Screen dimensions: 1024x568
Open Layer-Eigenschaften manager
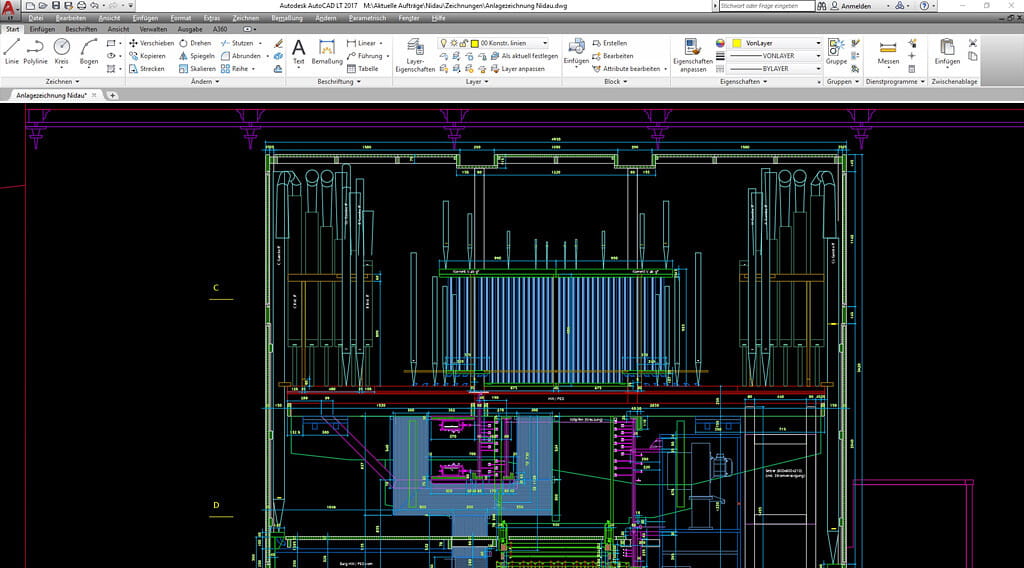pos(415,54)
